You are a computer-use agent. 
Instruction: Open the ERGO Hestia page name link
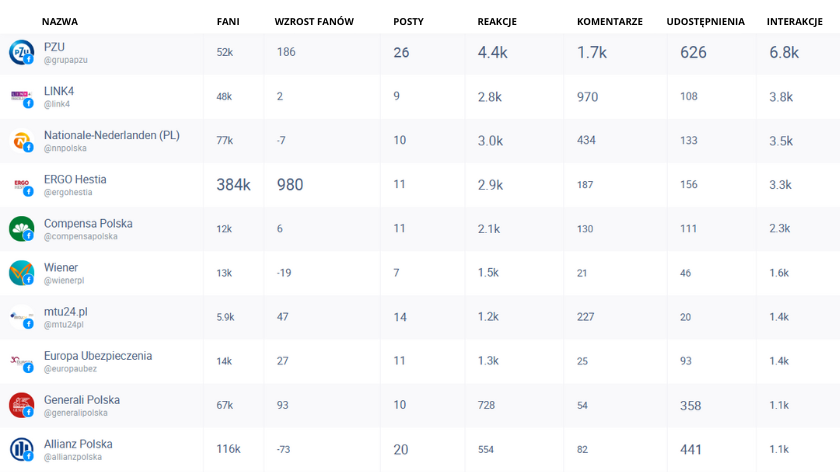(75, 179)
